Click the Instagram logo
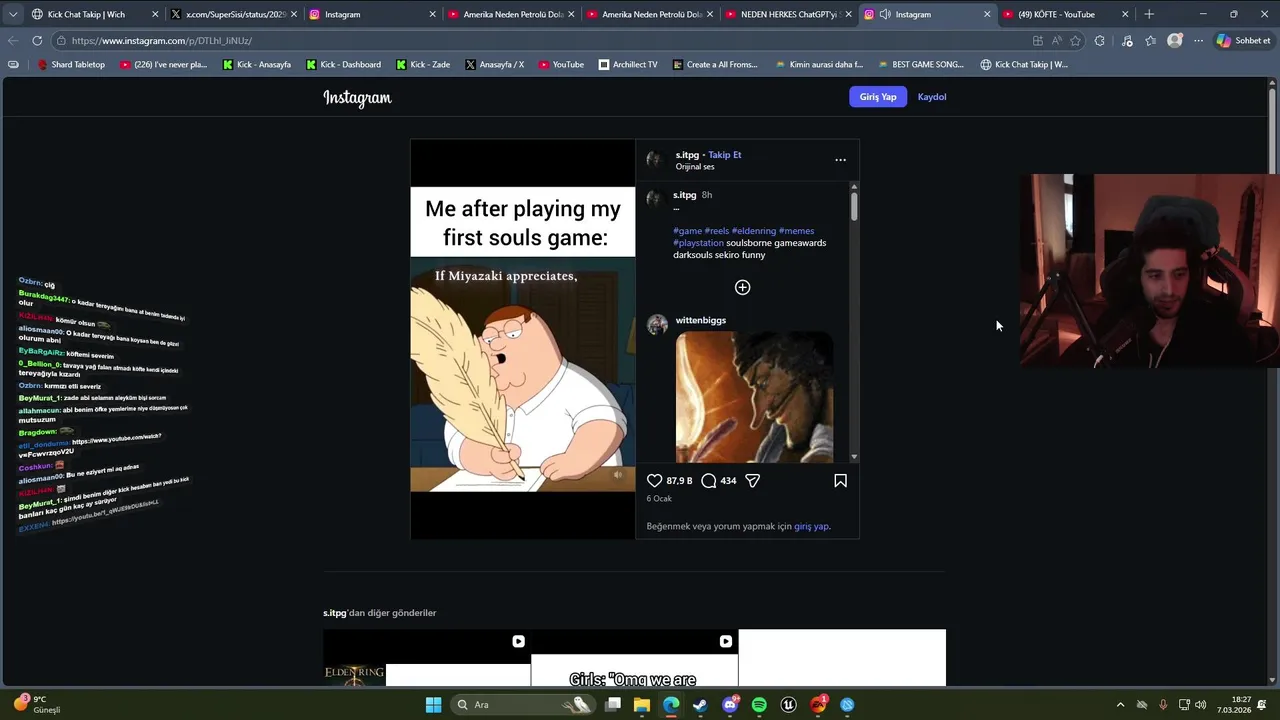The height and width of the screenshot is (720, 1280). (x=357, y=98)
